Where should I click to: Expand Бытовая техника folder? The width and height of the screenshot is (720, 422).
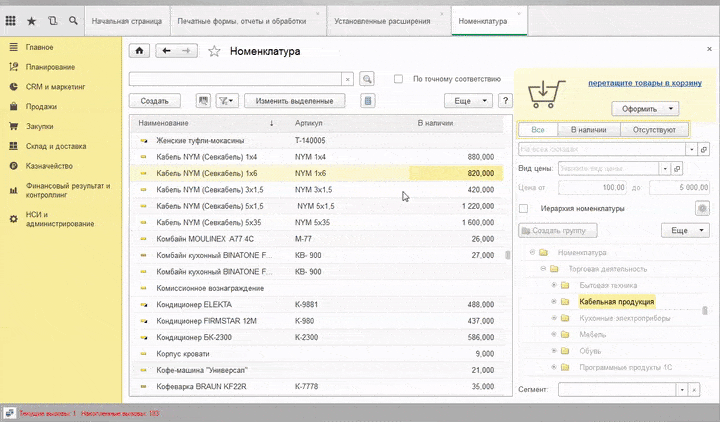[554, 285]
